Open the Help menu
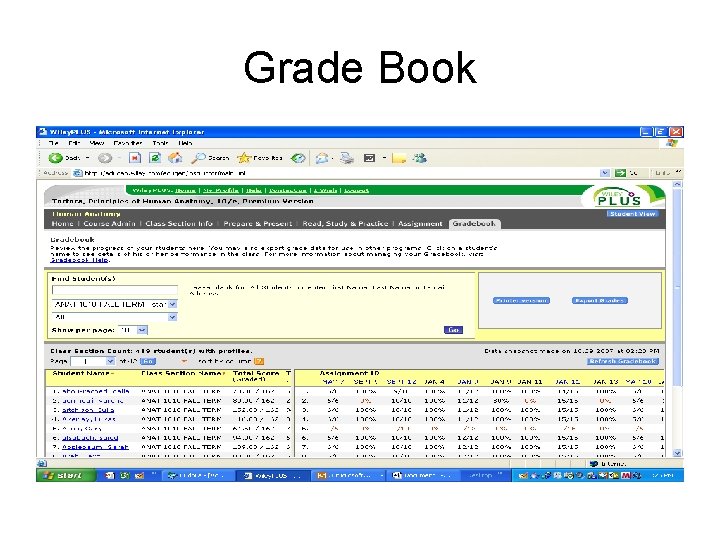Screen dimensions: 720x540 click(185, 143)
